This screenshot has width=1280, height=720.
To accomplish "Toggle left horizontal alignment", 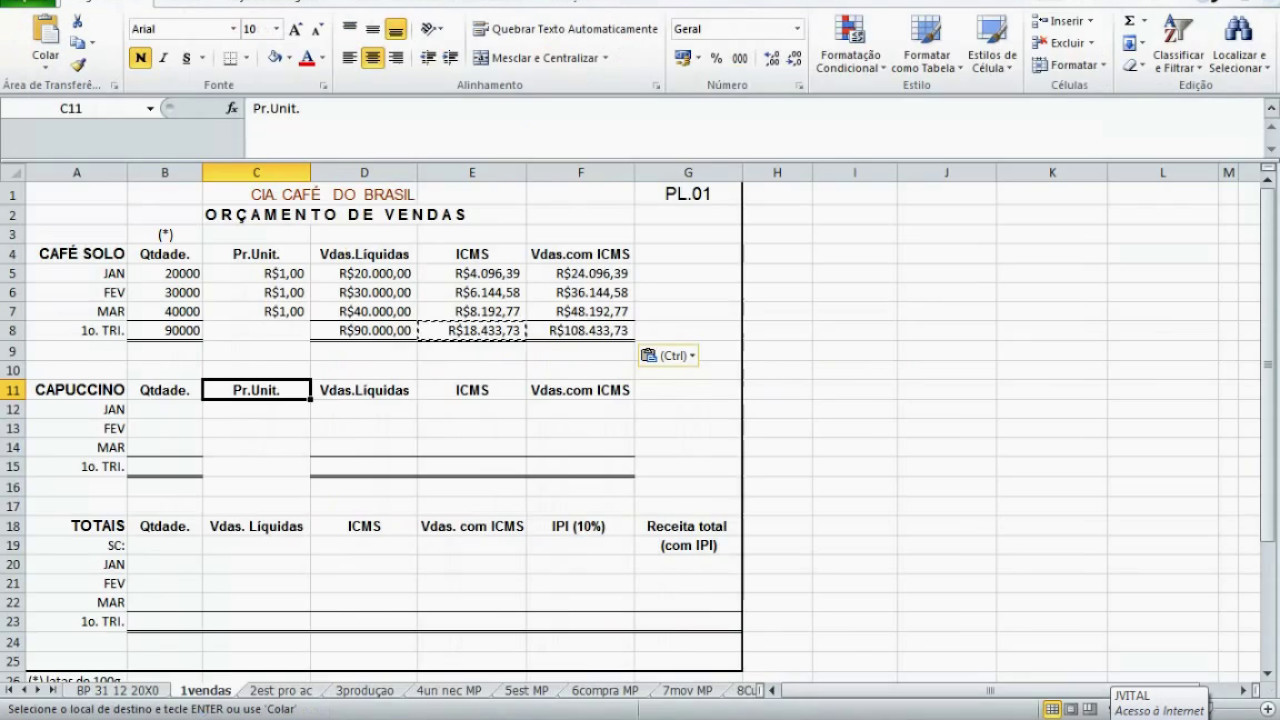I will click(x=349, y=58).
